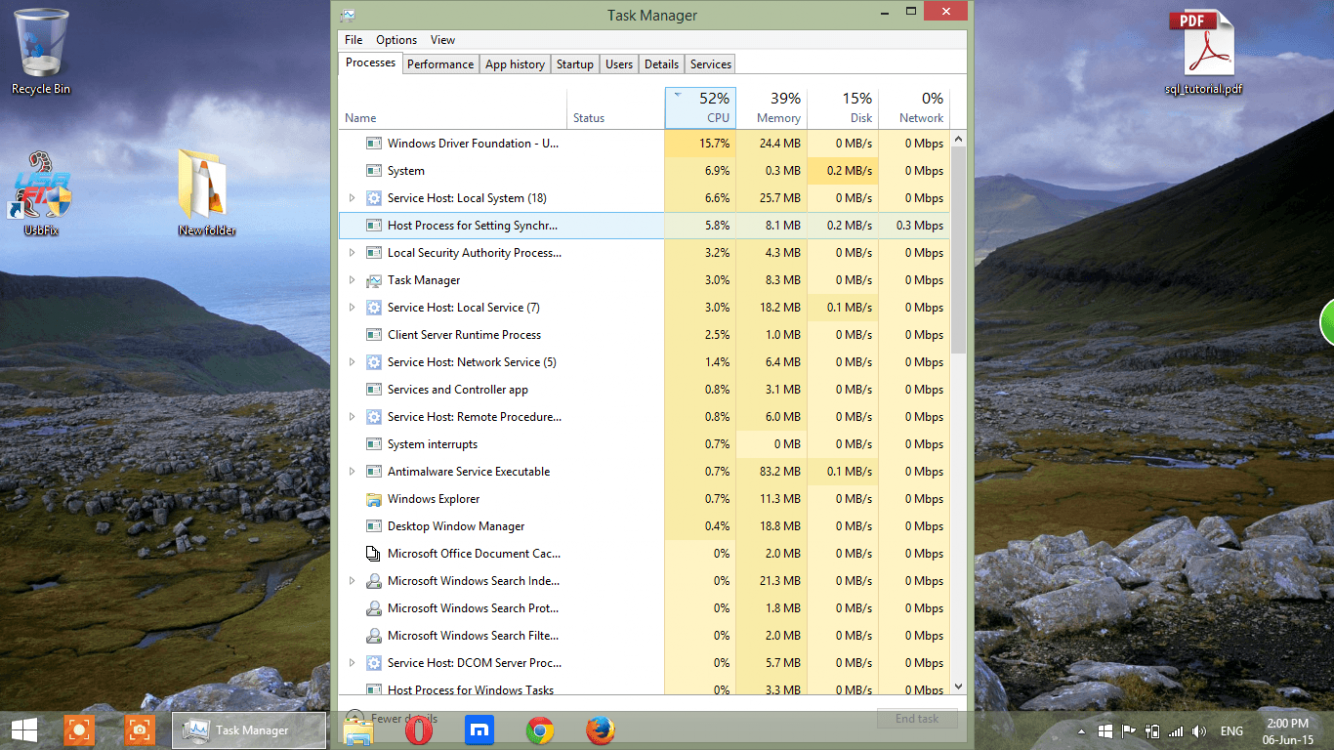Click the vertical scrollbar thumb in process list
Screen dimensions: 1334x750
(958, 252)
